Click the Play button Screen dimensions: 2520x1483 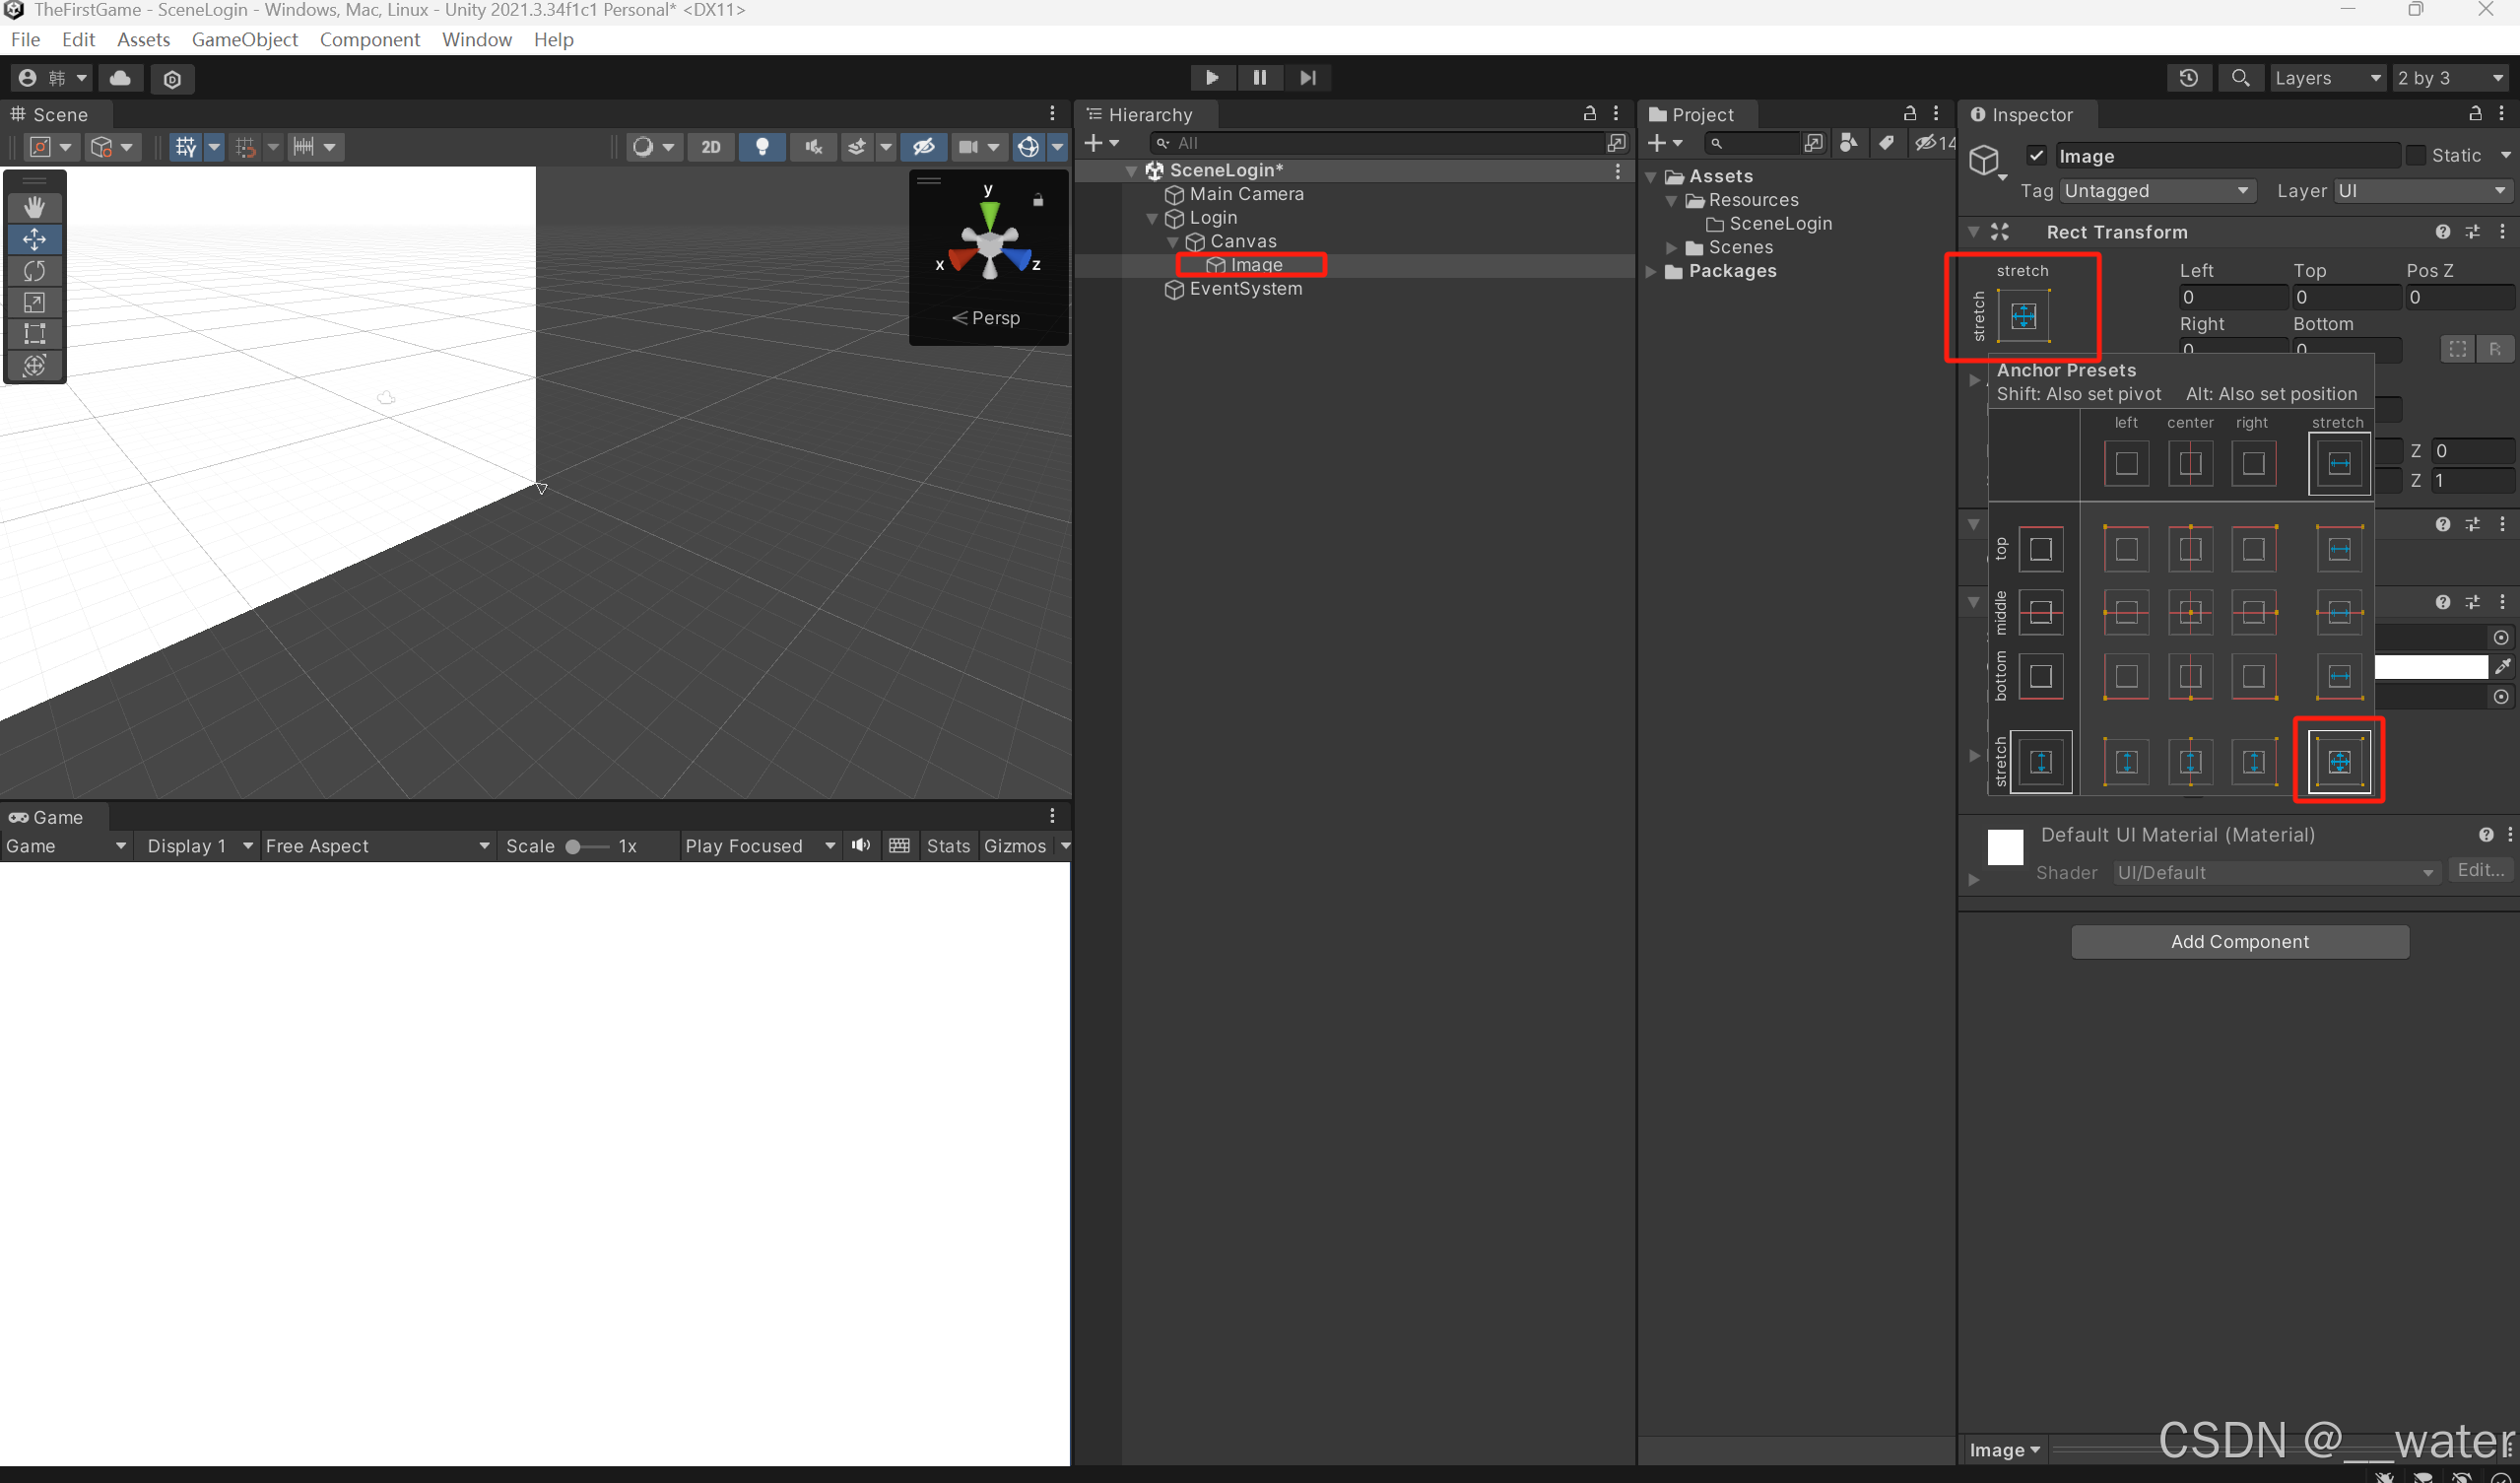coord(1211,78)
